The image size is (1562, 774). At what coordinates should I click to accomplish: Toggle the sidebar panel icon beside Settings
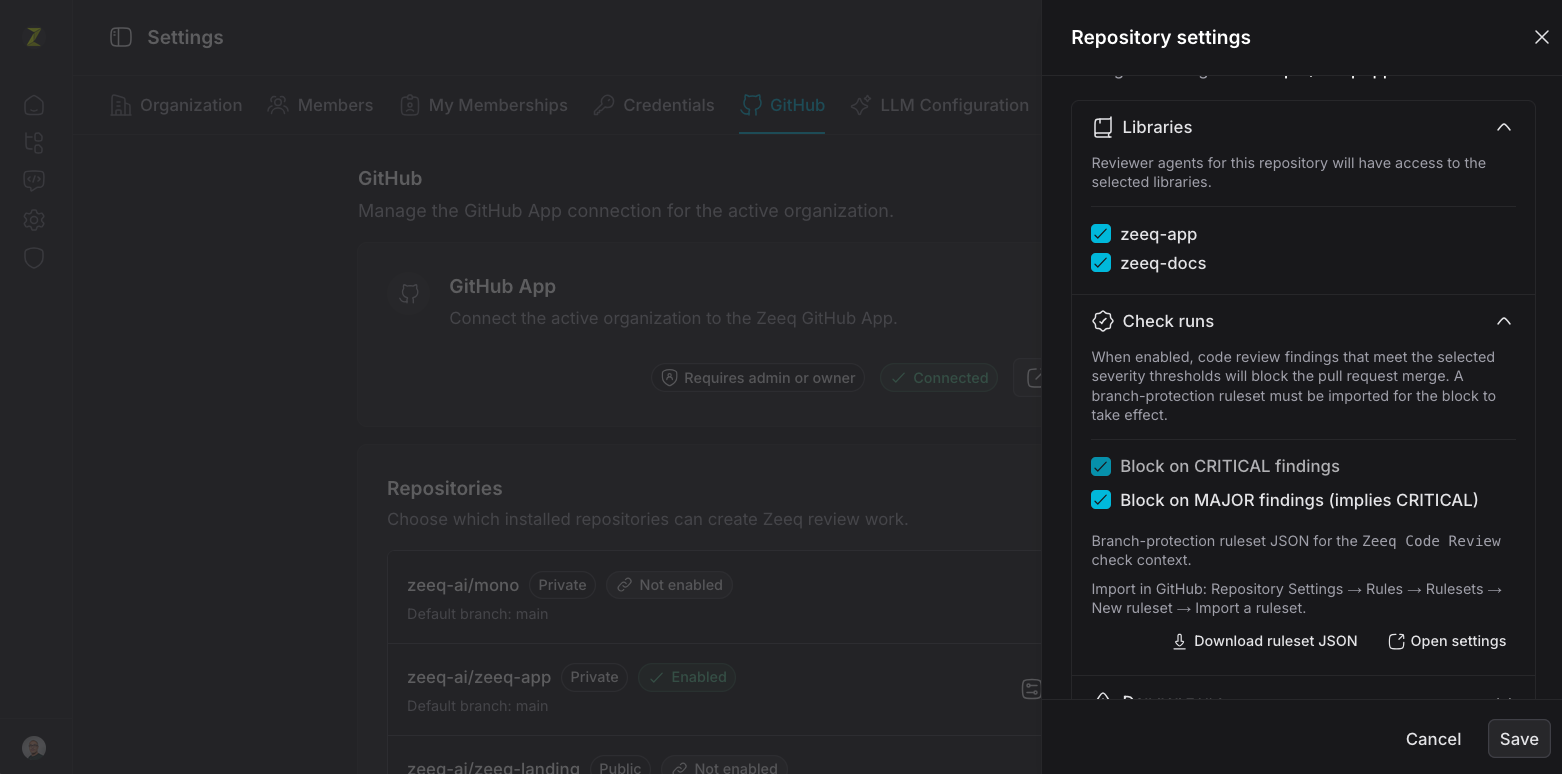click(x=121, y=37)
